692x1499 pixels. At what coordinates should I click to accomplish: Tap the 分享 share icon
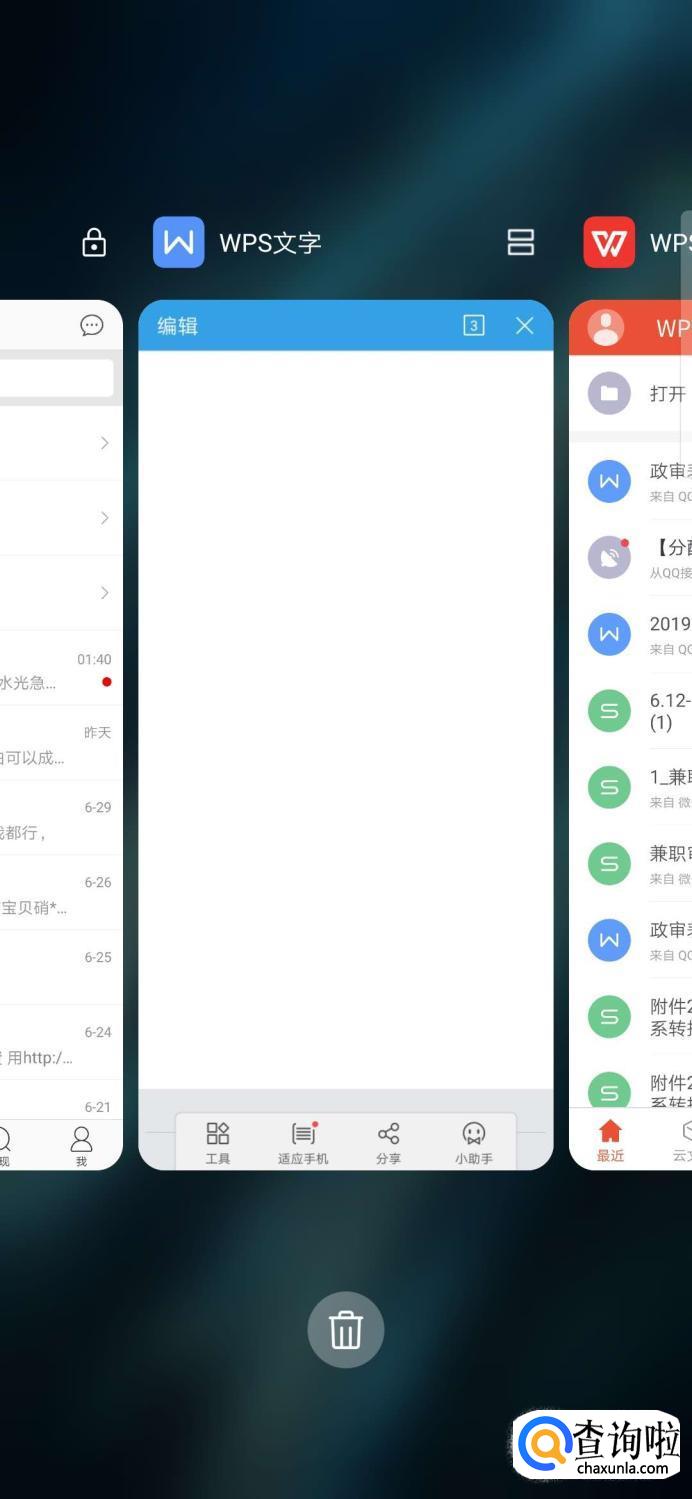click(389, 1143)
